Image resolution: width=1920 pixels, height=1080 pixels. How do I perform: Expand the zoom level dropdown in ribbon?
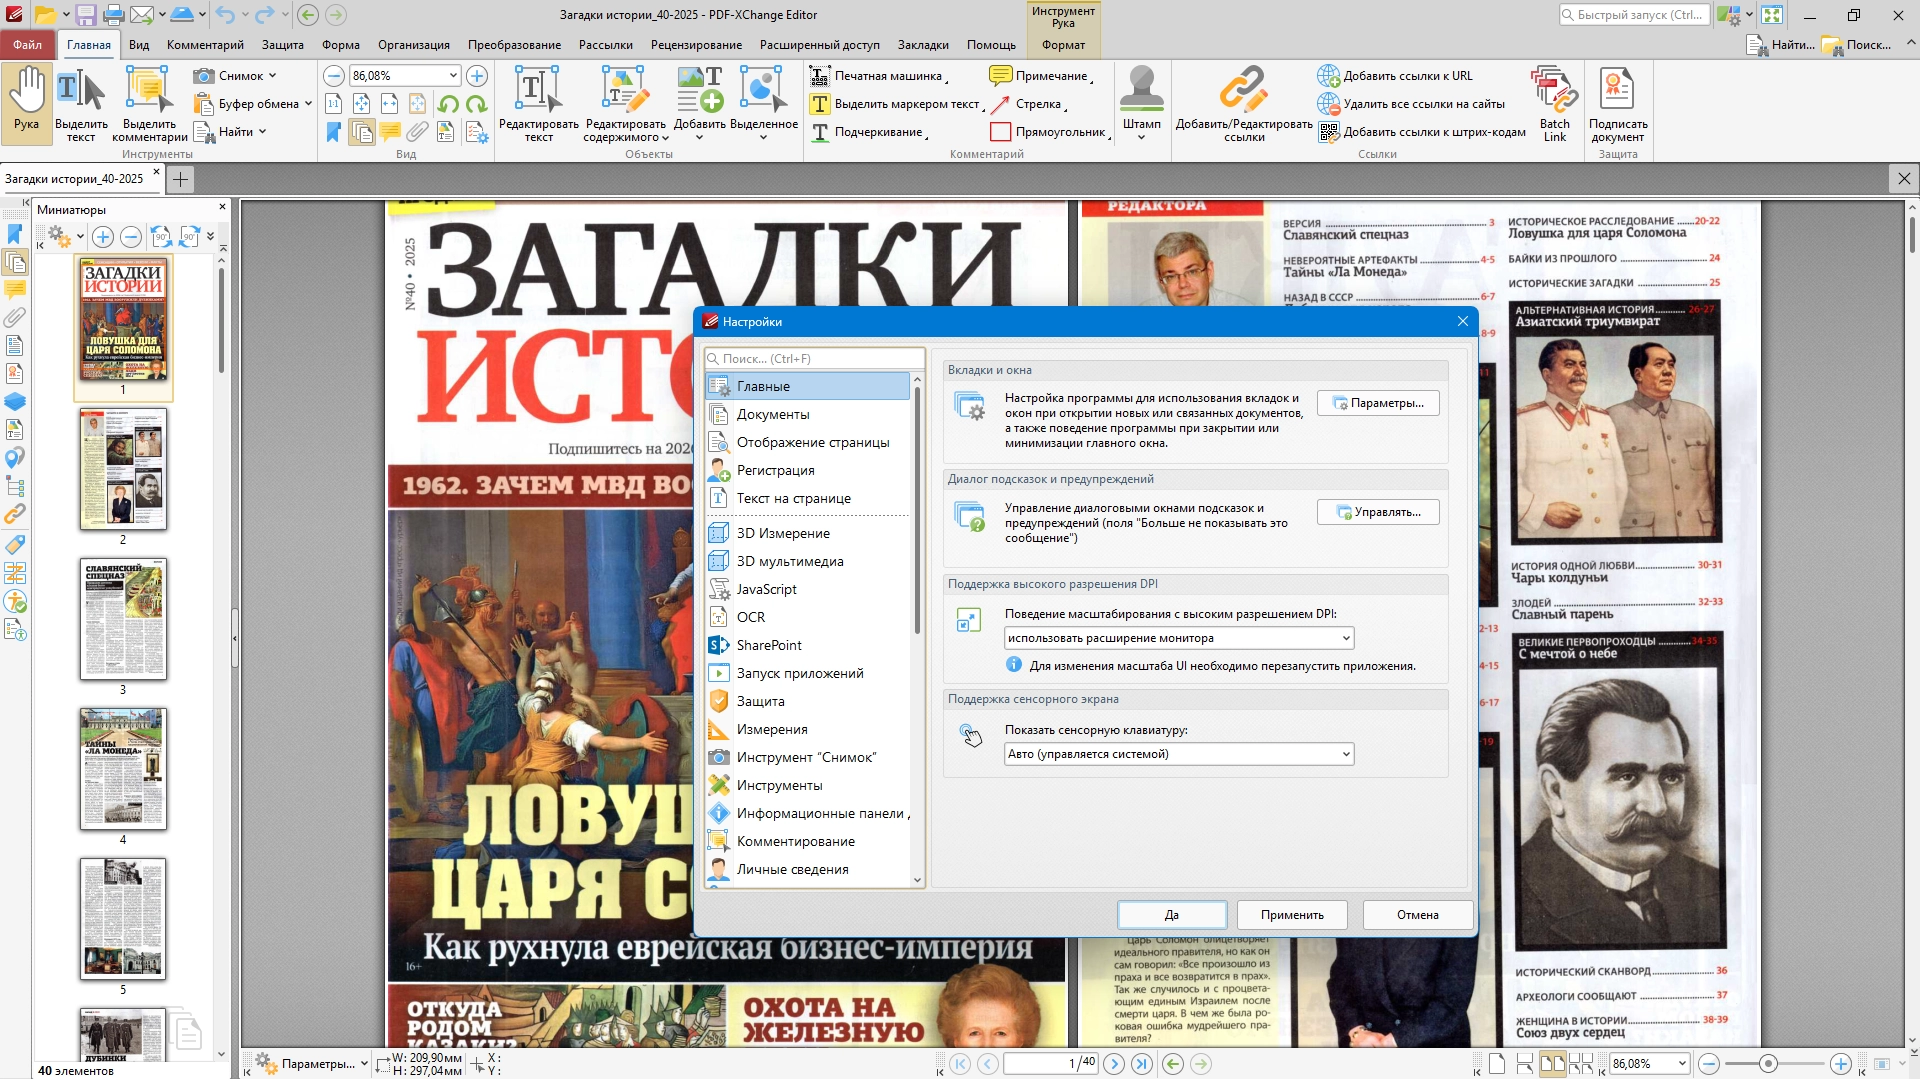coord(453,76)
